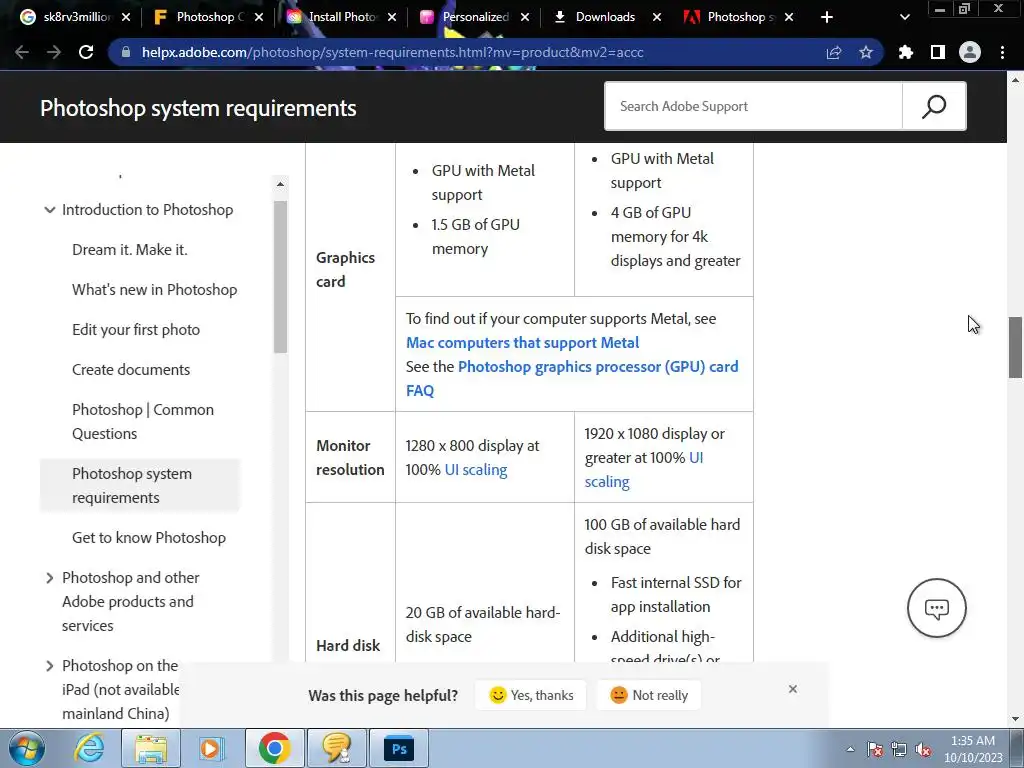1024x768 pixels.
Task: Click the Adobe Support search magnifier
Action: click(934, 106)
